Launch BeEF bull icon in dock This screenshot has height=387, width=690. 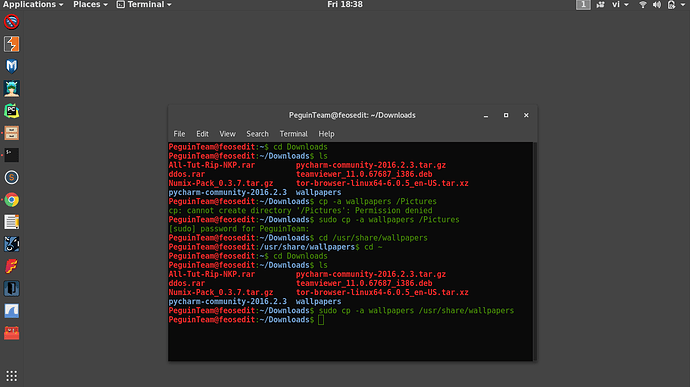pyautogui.click(x=11, y=244)
